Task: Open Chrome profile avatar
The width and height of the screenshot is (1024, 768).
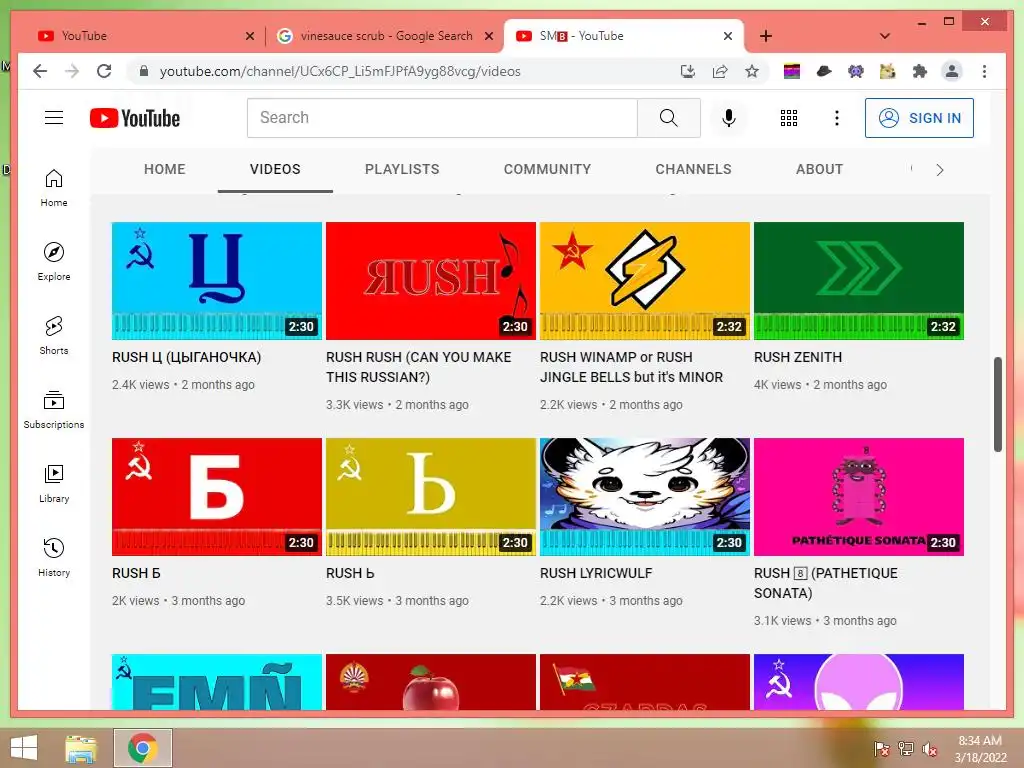Action: [x=952, y=71]
